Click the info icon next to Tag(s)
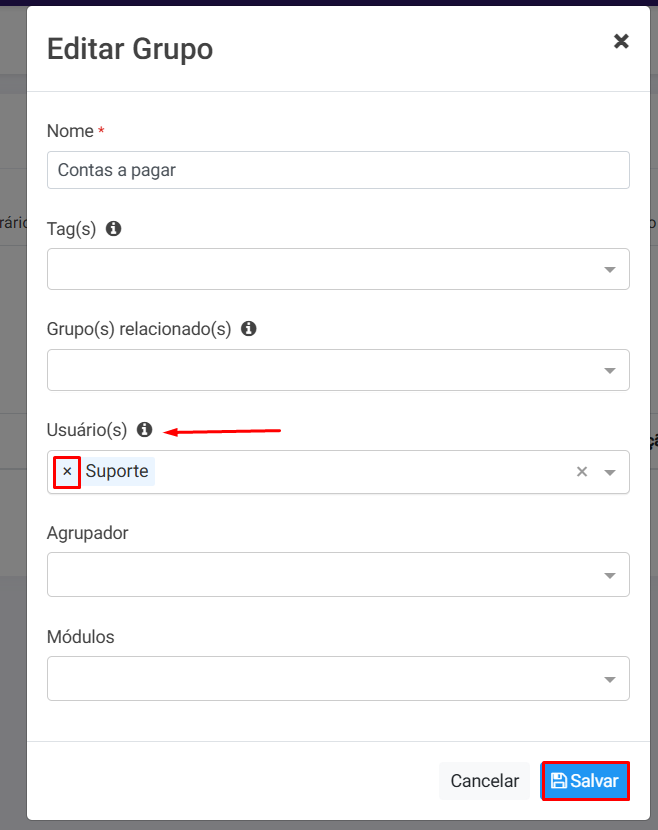This screenshot has width=658, height=830. click(114, 229)
